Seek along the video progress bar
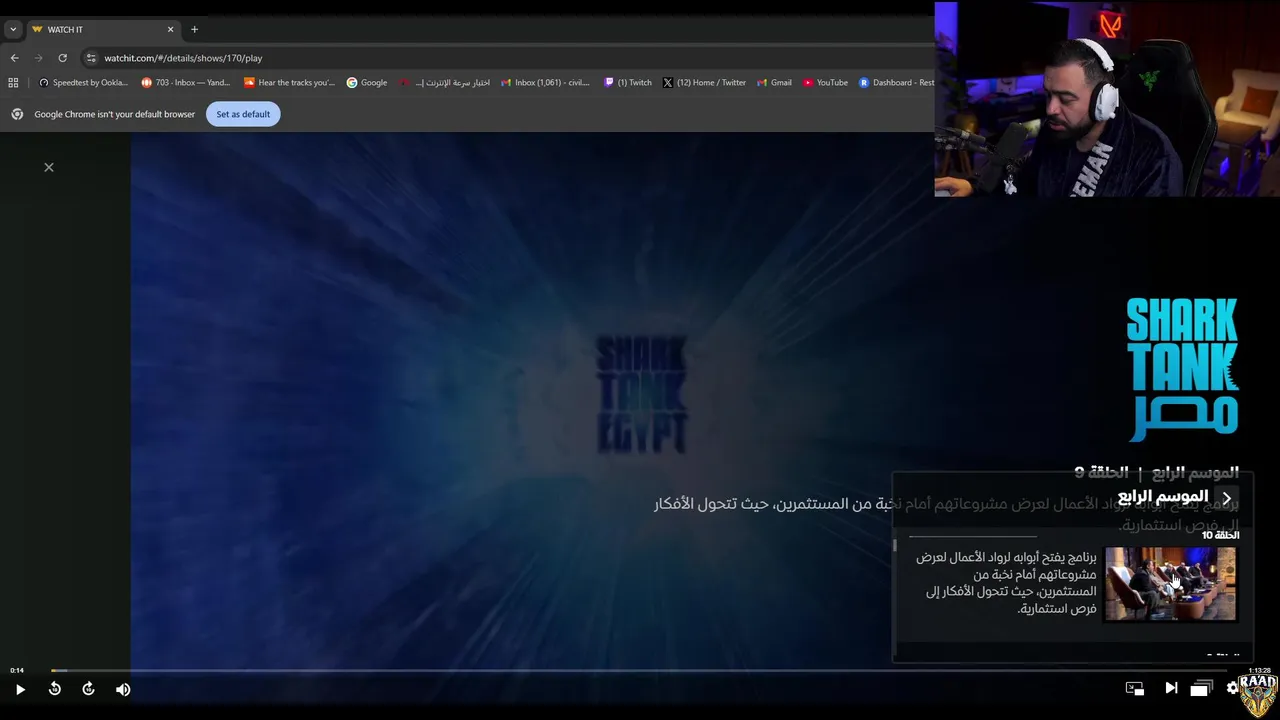Screen dimensions: 1280x720 pos(640,671)
